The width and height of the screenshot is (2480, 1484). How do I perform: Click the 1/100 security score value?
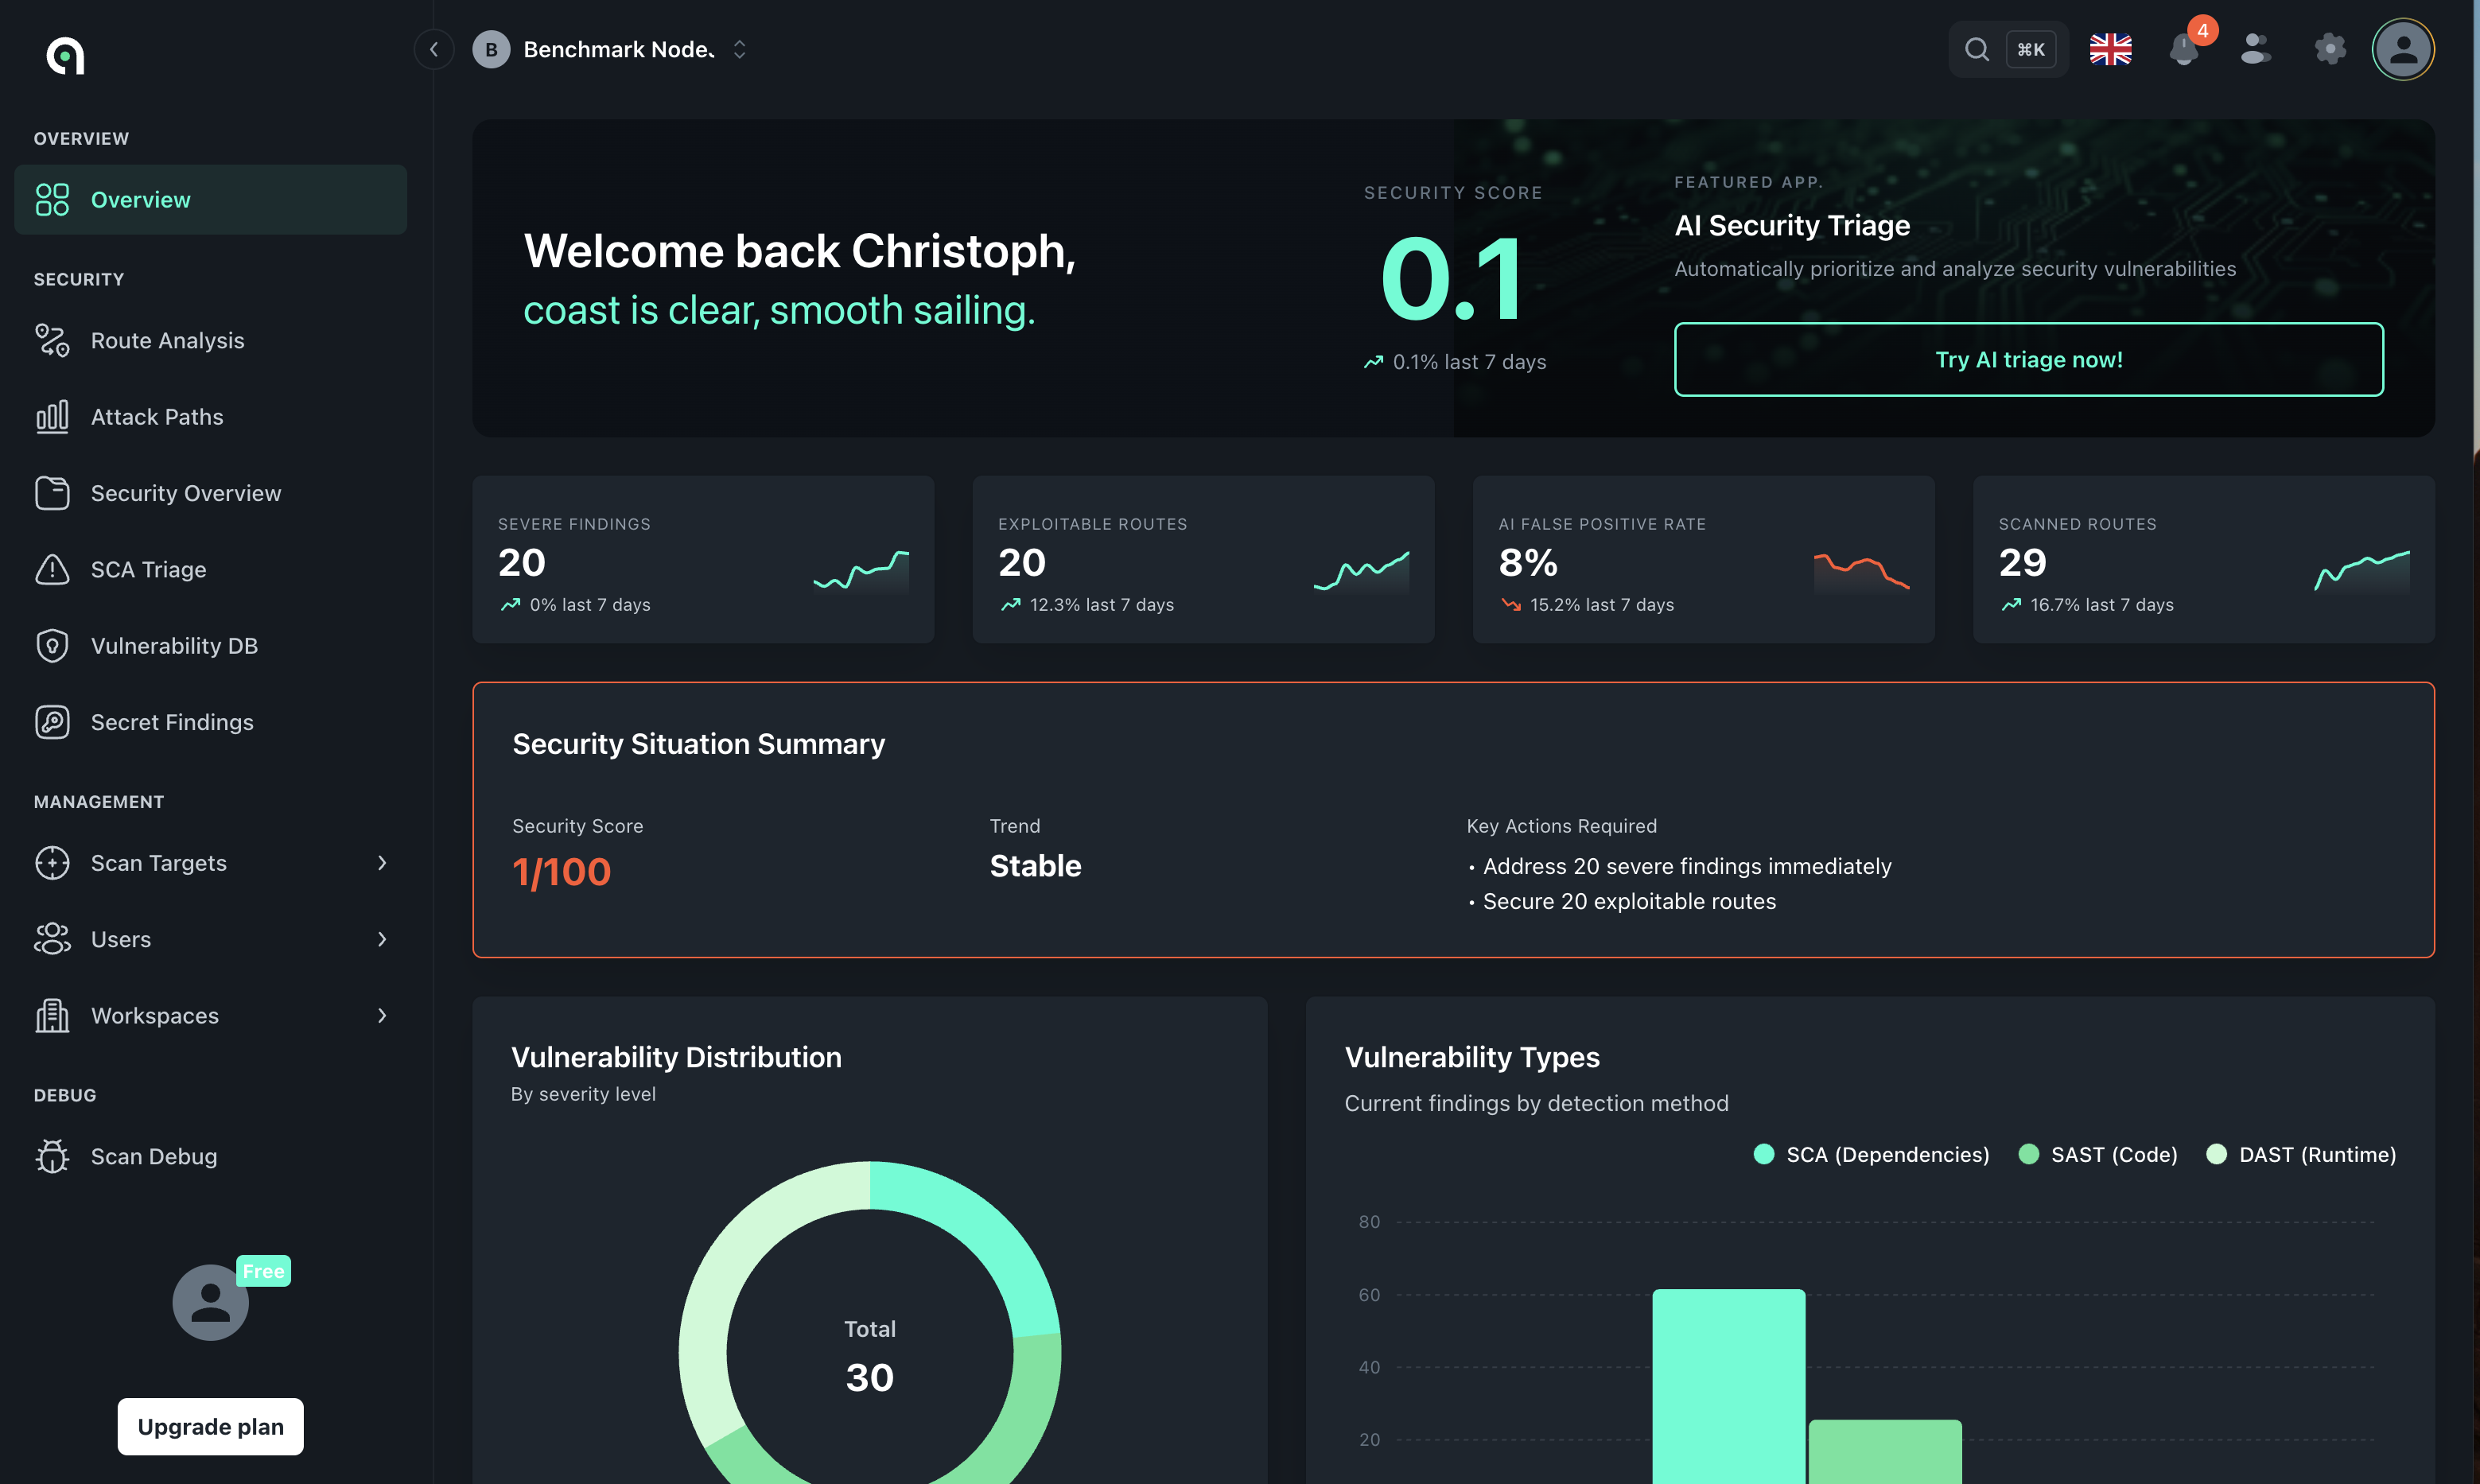562,872
